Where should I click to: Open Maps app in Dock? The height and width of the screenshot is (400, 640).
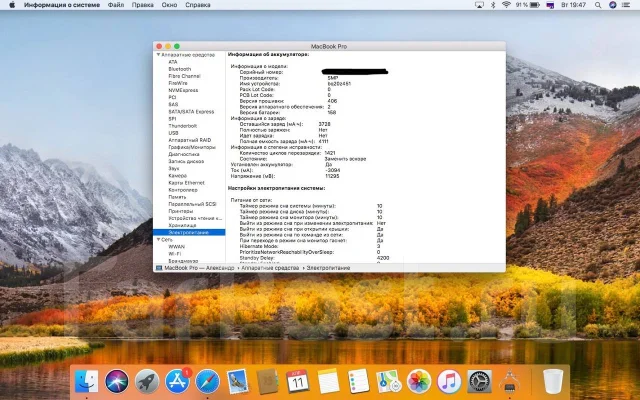click(x=388, y=381)
